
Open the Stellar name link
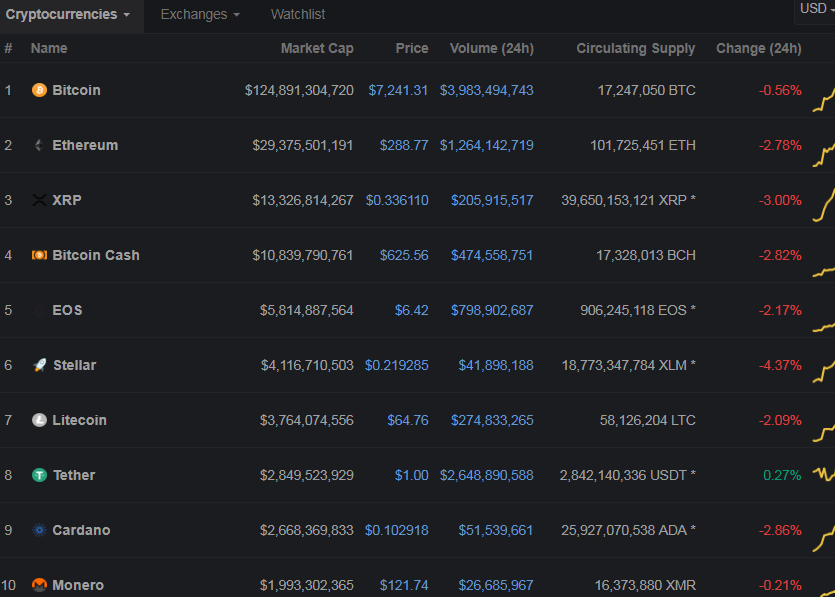75,365
